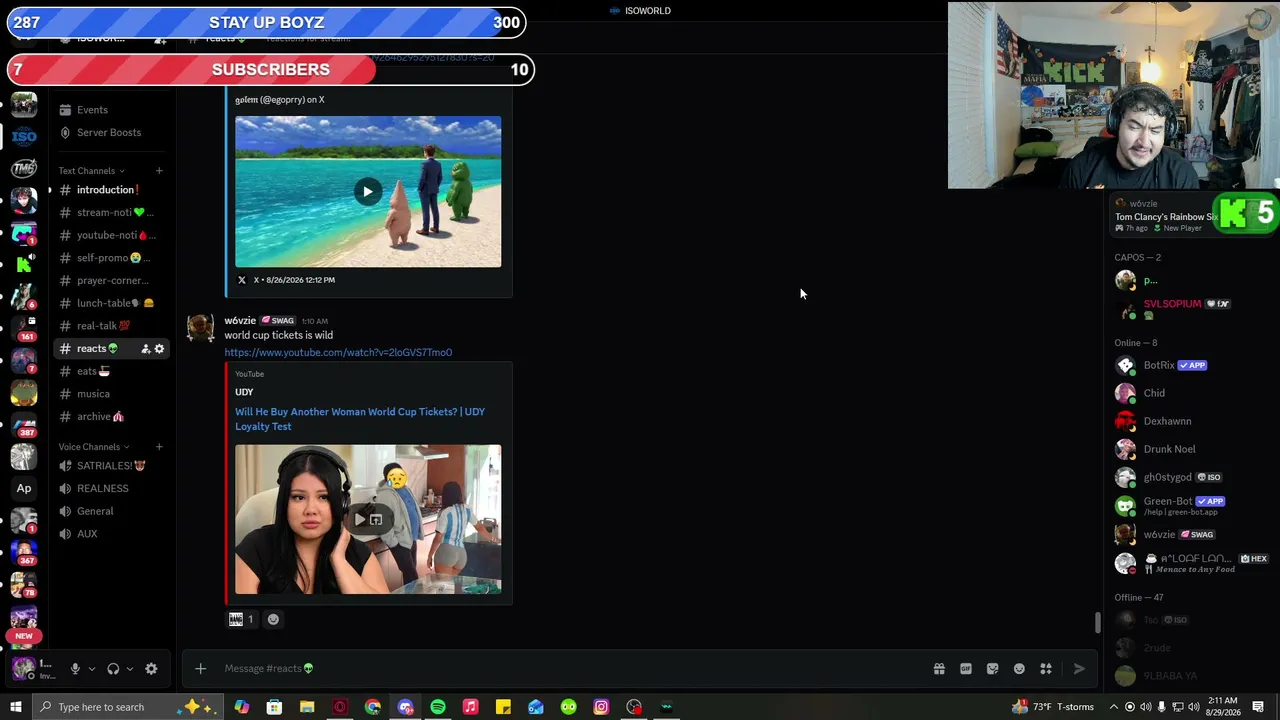The height and width of the screenshot is (720, 1280).
Task: Open the server with 161 unread badge
Action: [x=24, y=328]
